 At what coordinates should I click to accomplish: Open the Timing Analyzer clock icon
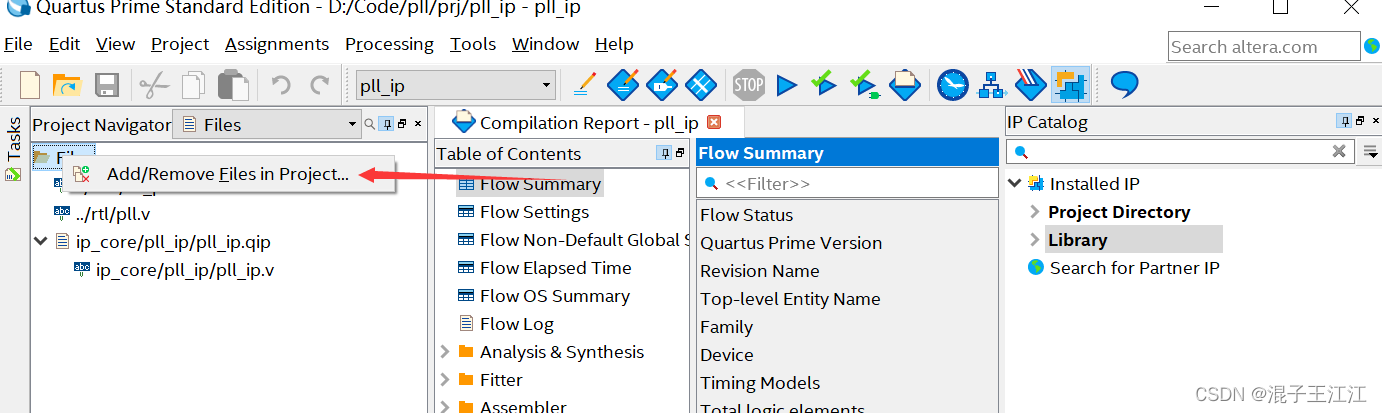click(953, 85)
